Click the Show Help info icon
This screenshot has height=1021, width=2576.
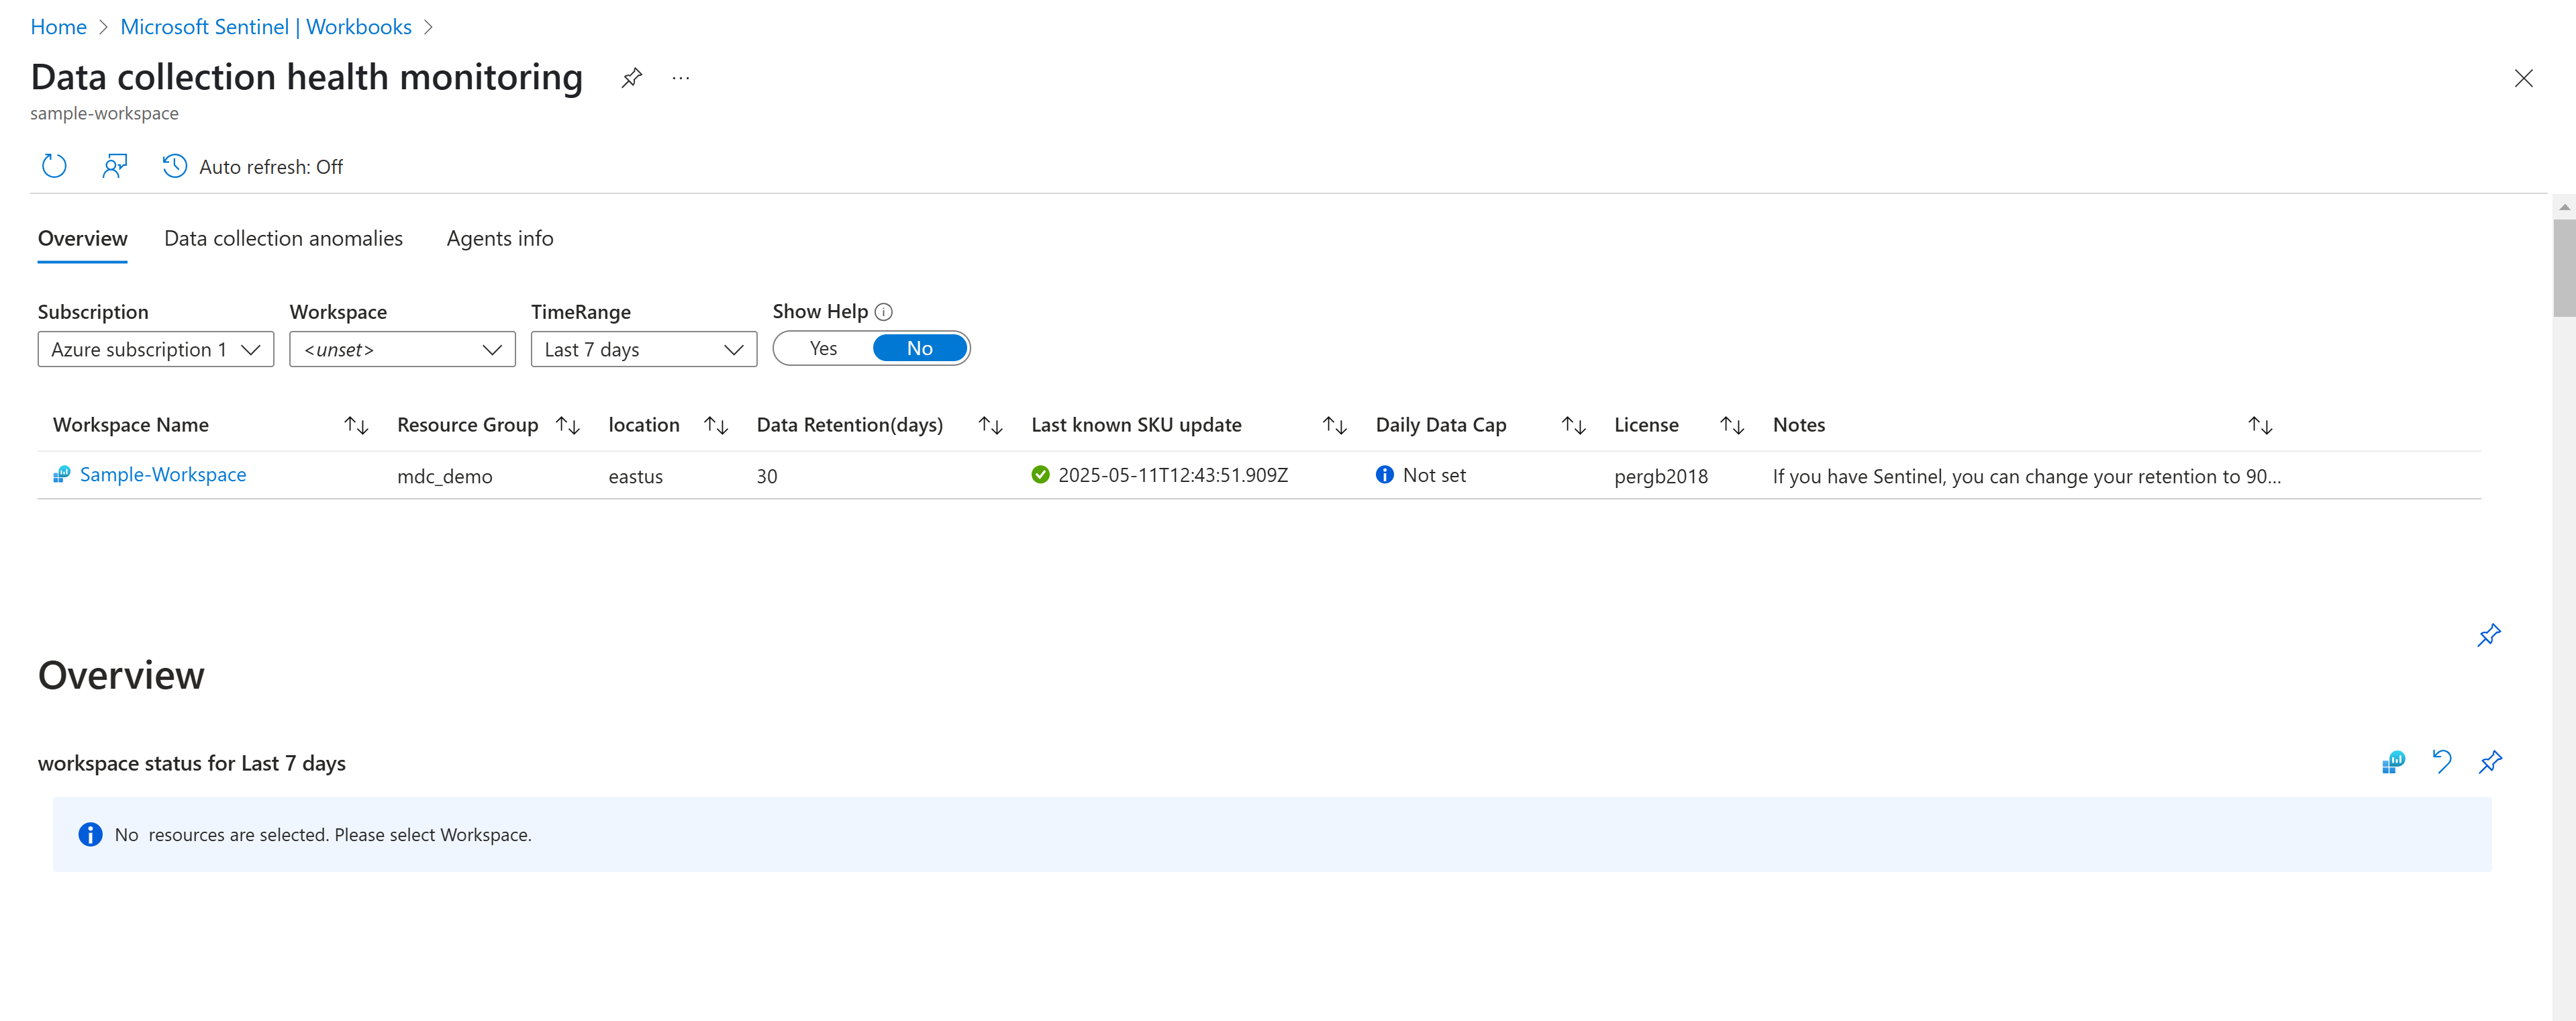pos(883,312)
